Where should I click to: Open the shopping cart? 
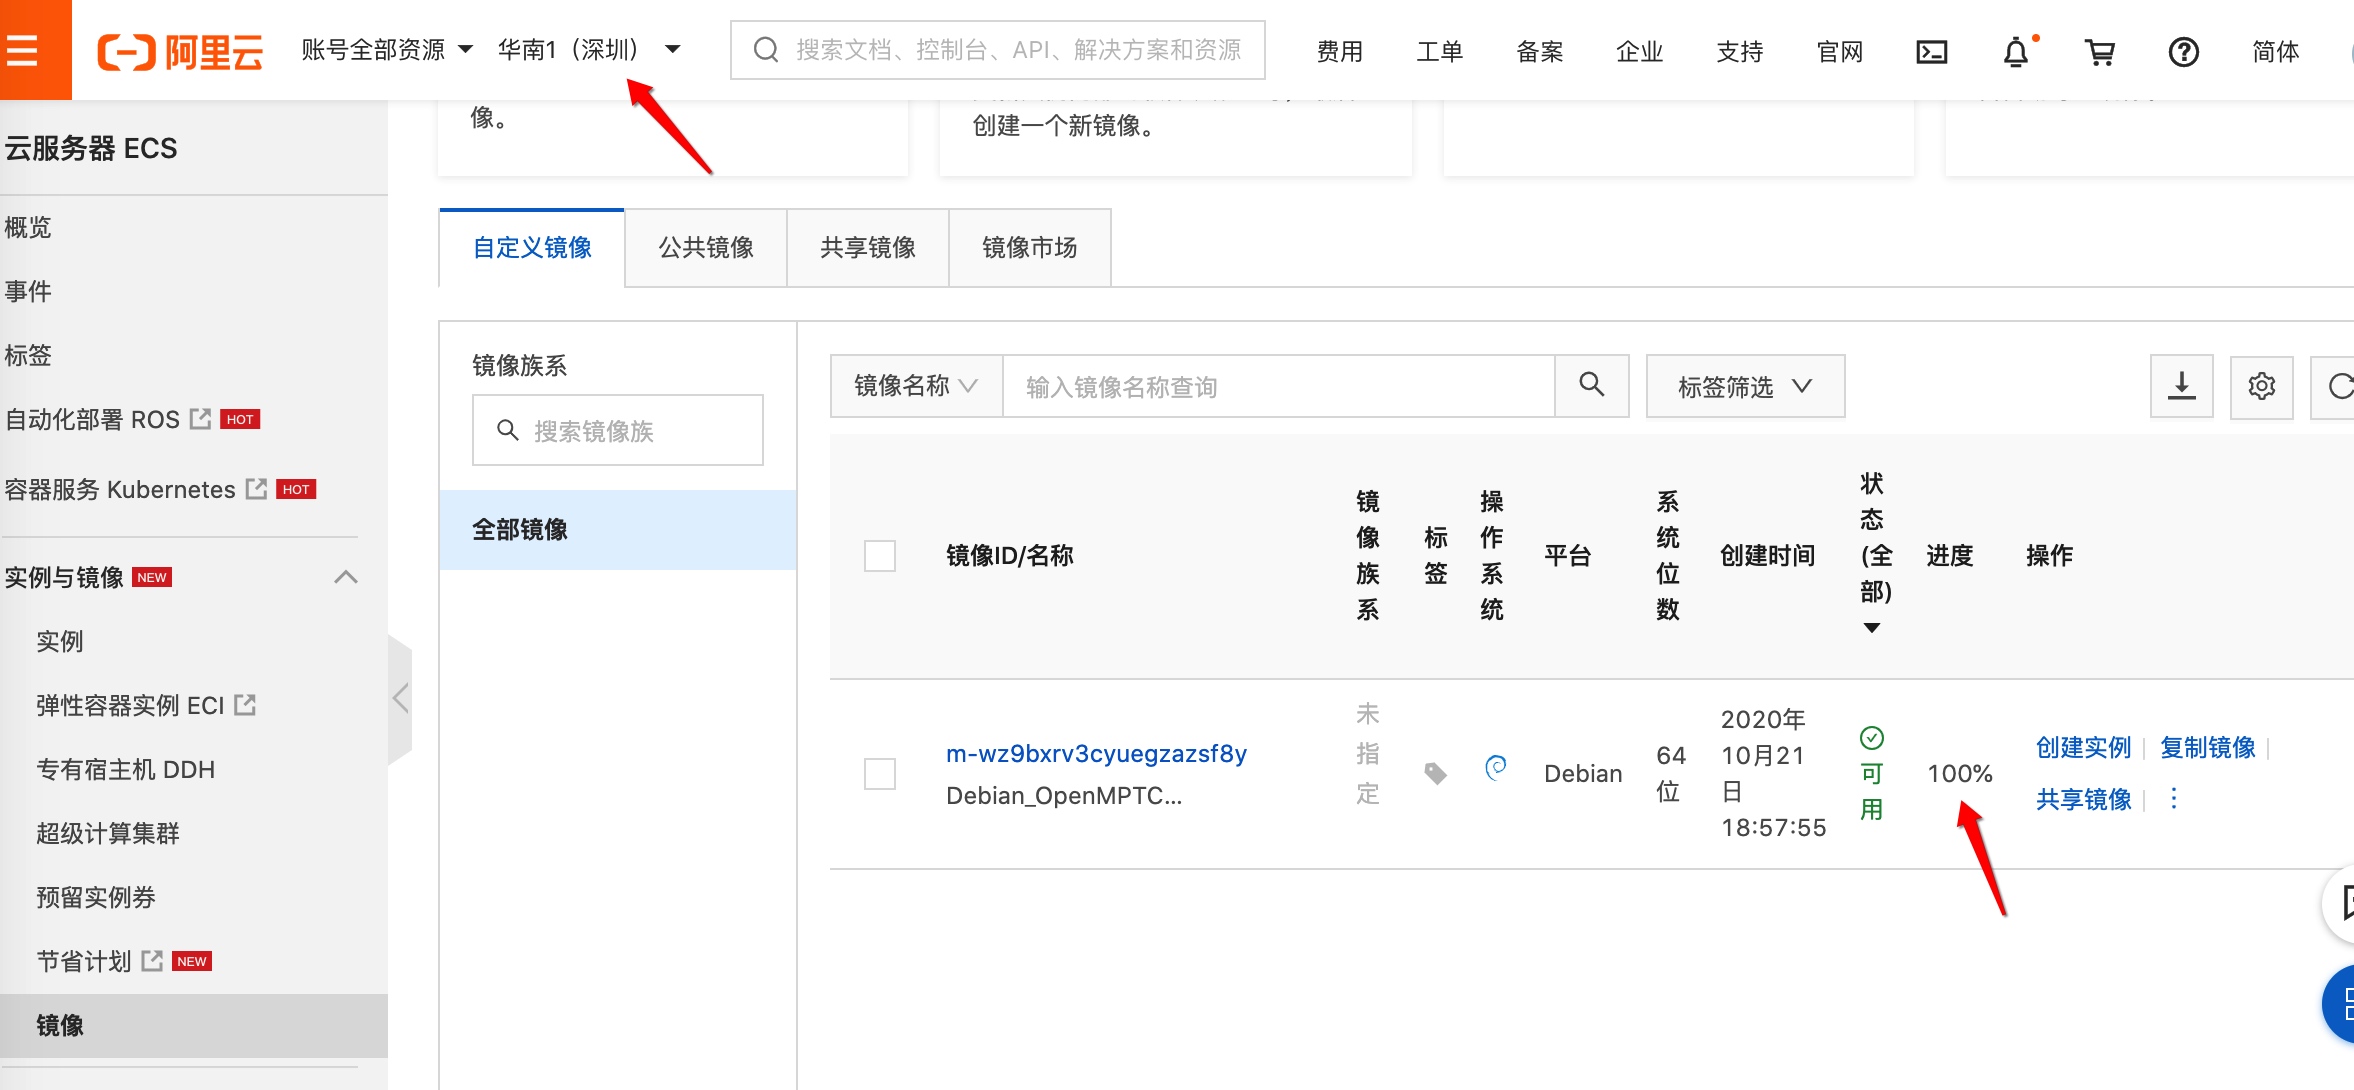pyautogui.click(x=2099, y=52)
